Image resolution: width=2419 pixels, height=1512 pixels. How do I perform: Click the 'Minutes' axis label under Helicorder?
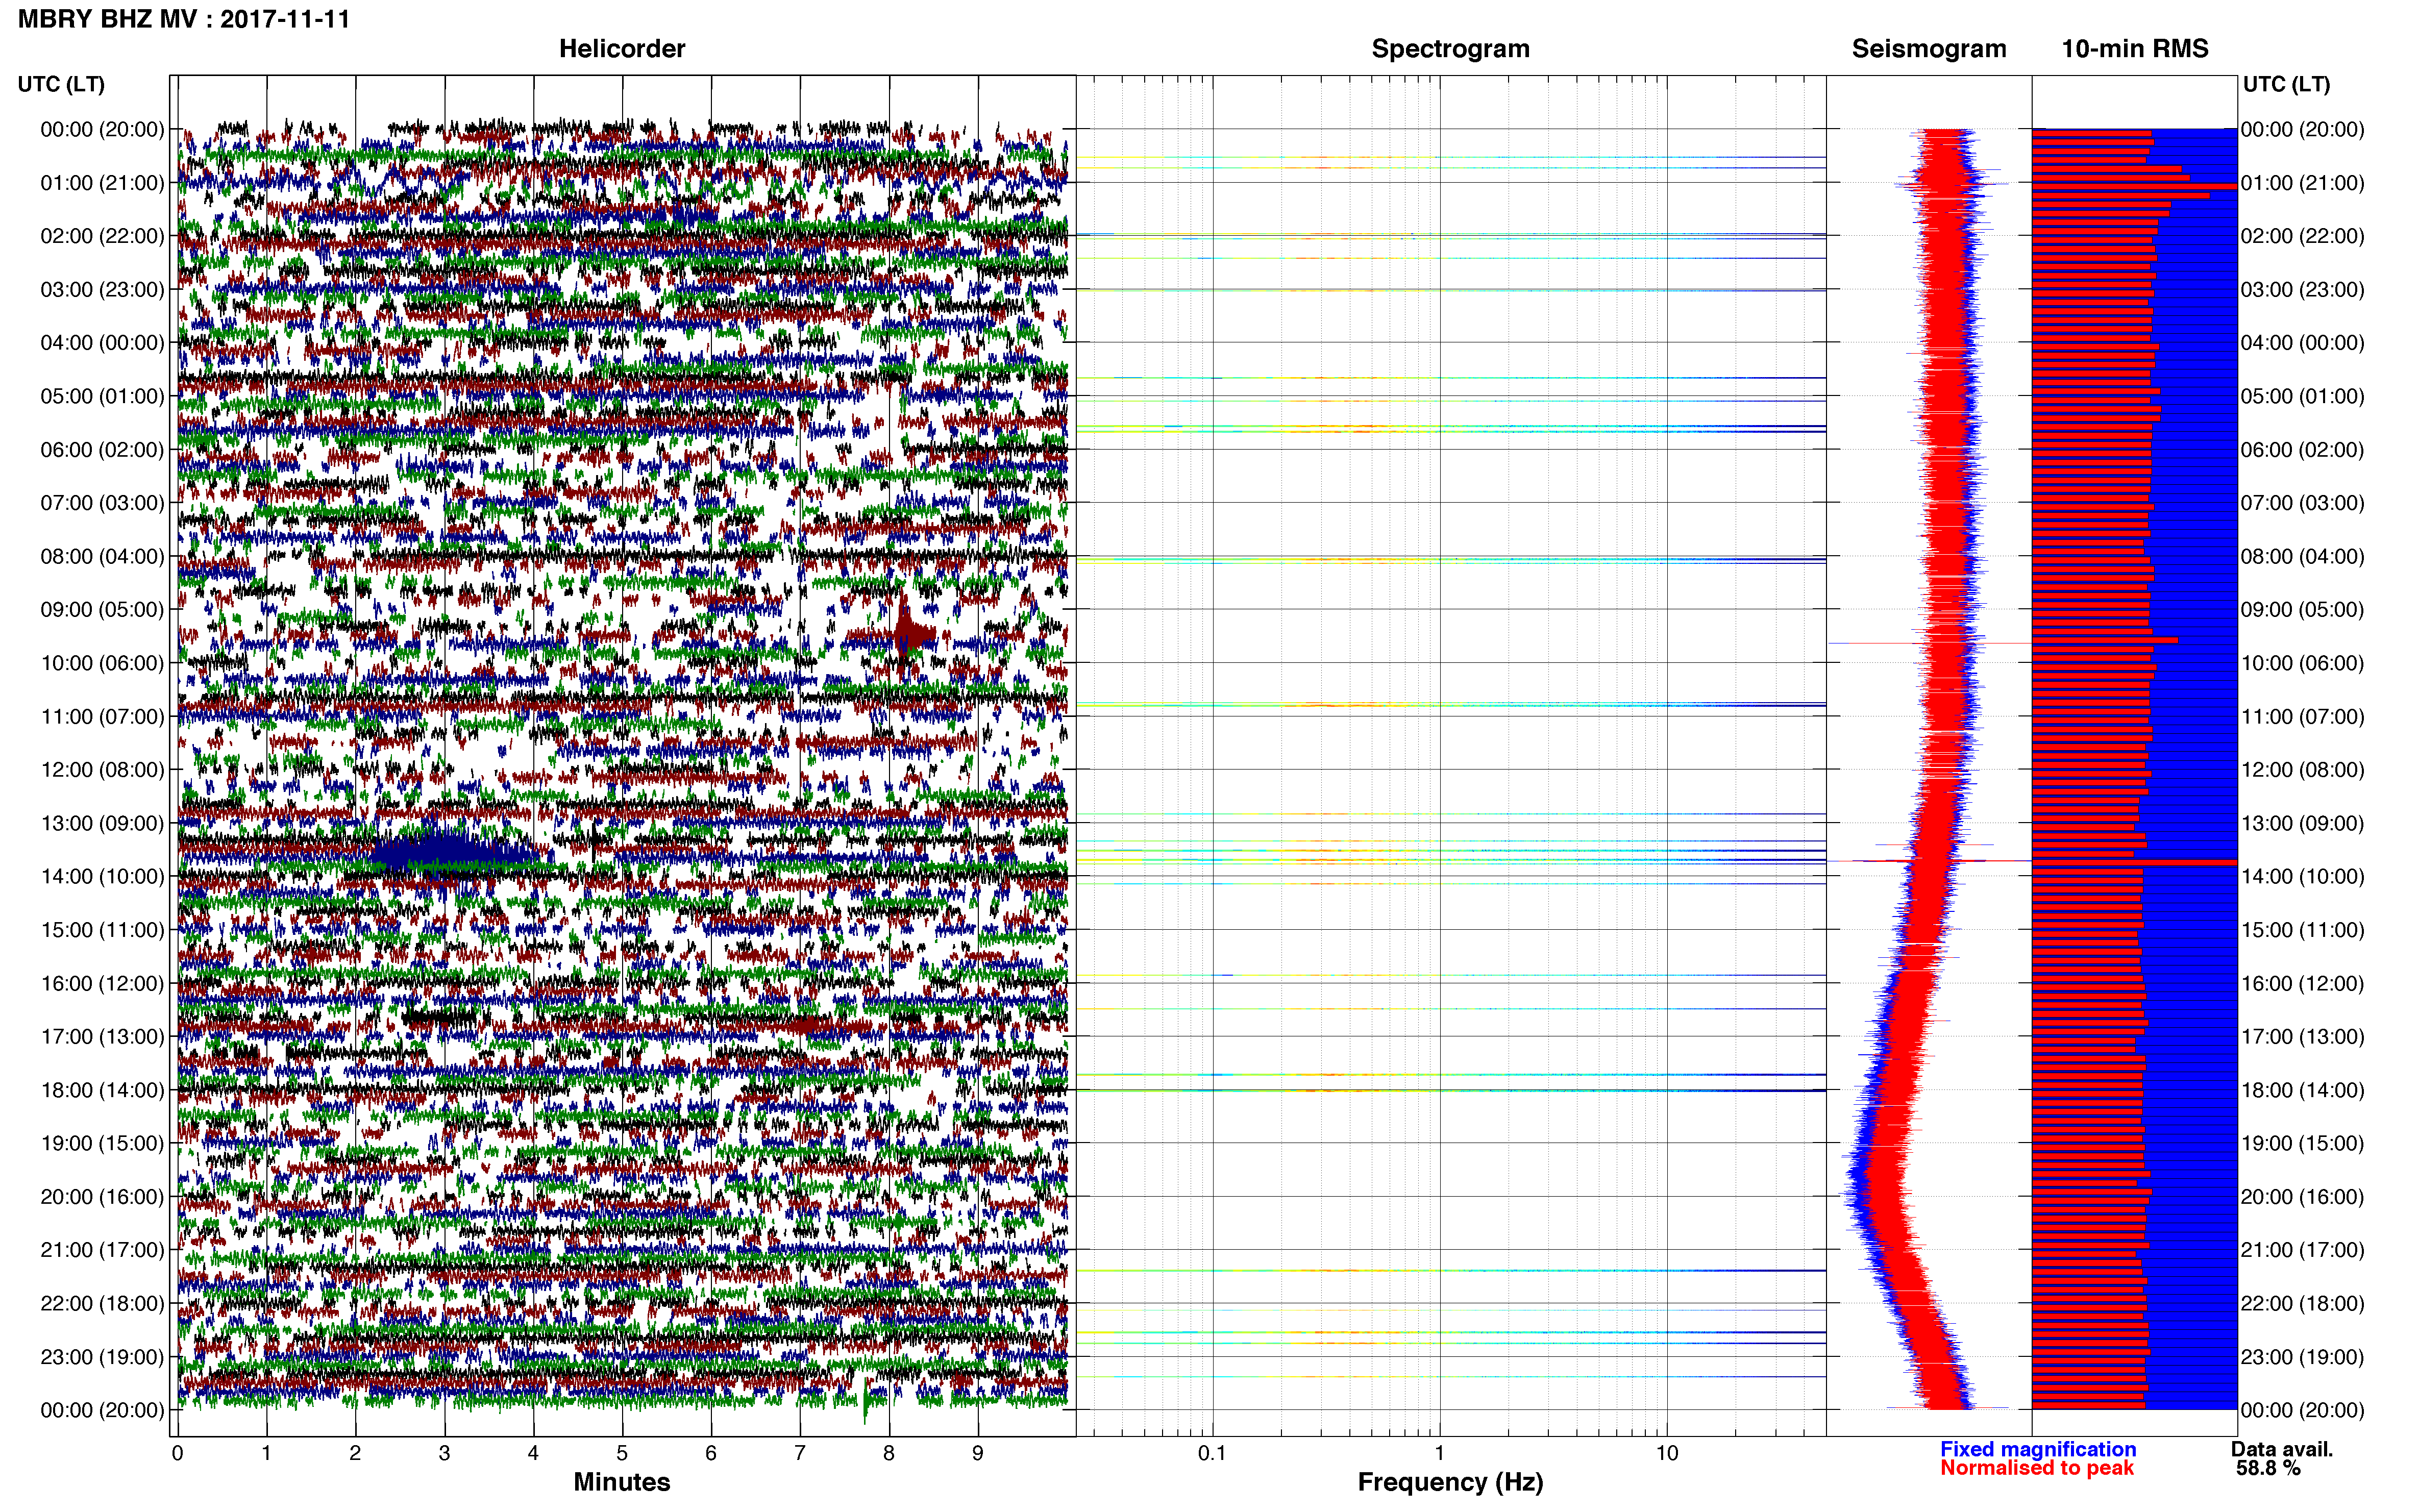[622, 1482]
